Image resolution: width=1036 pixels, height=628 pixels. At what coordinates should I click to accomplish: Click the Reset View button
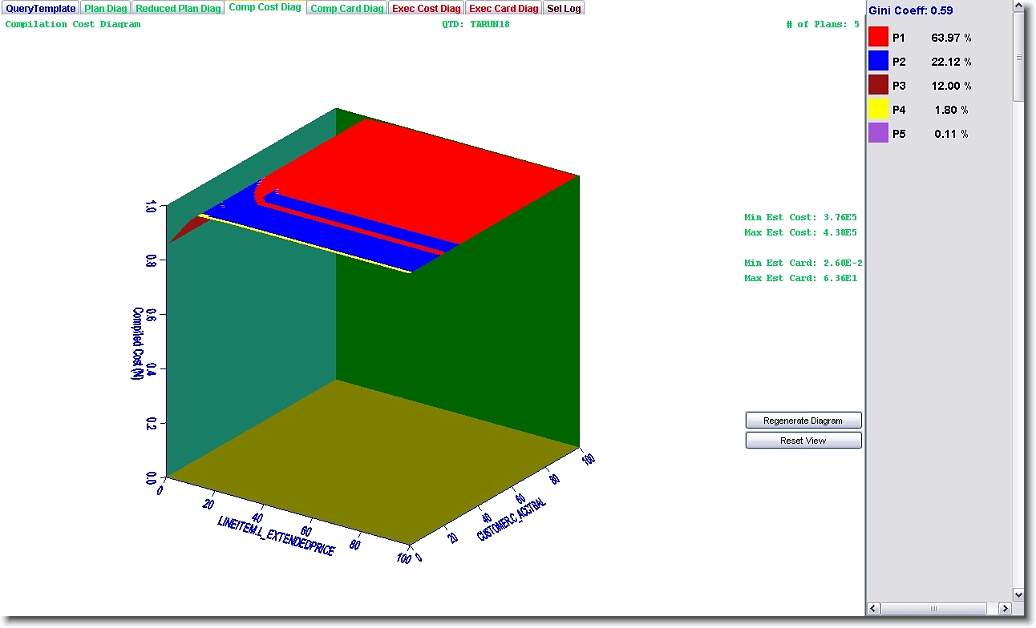tap(803, 441)
